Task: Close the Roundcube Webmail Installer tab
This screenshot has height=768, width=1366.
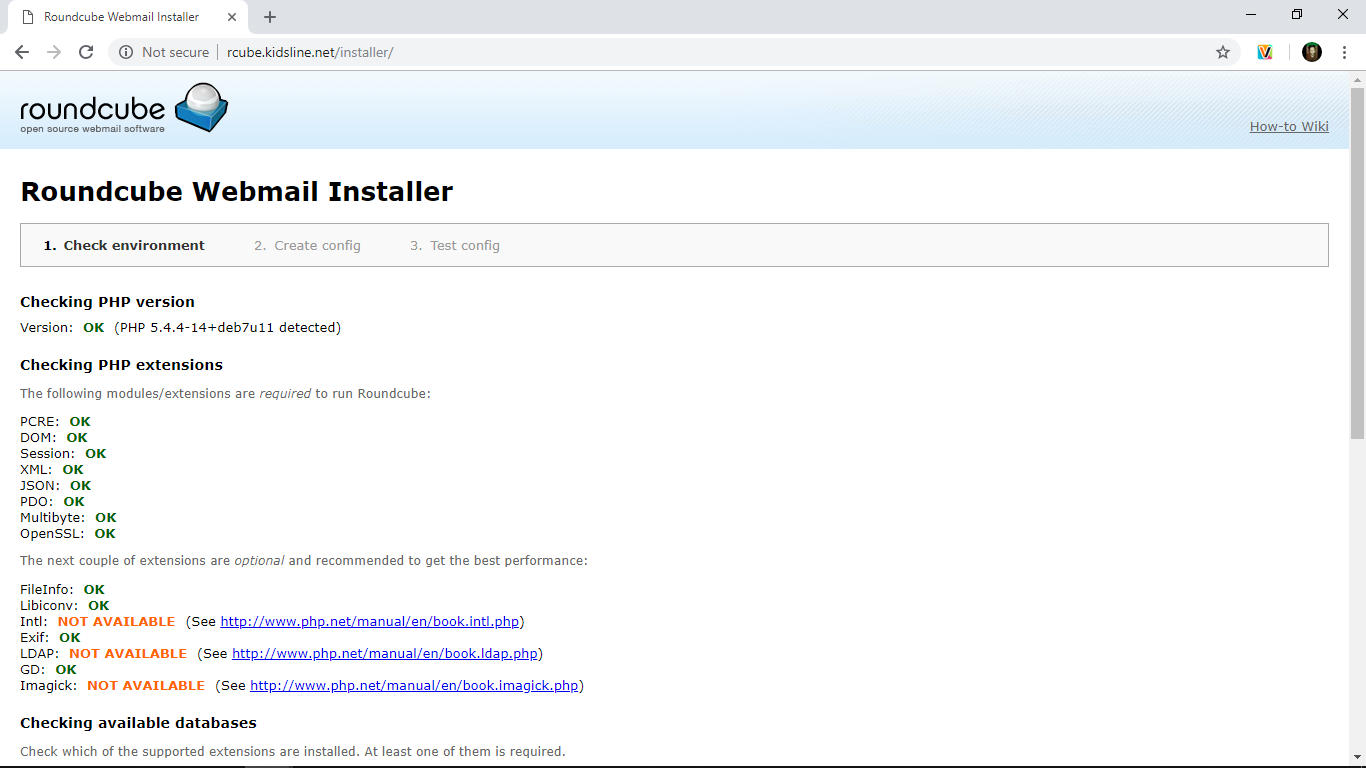Action: [x=232, y=17]
